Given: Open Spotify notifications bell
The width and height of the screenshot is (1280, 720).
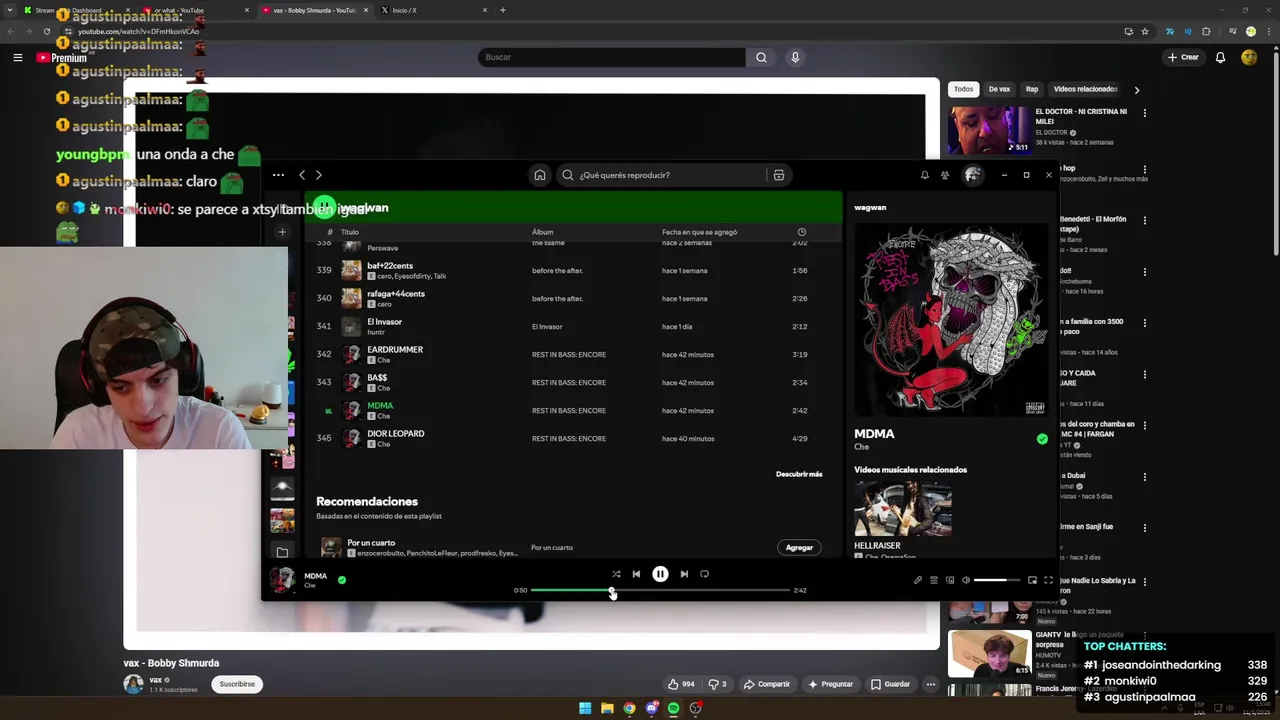Looking at the screenshot, I should click(925, 175).
